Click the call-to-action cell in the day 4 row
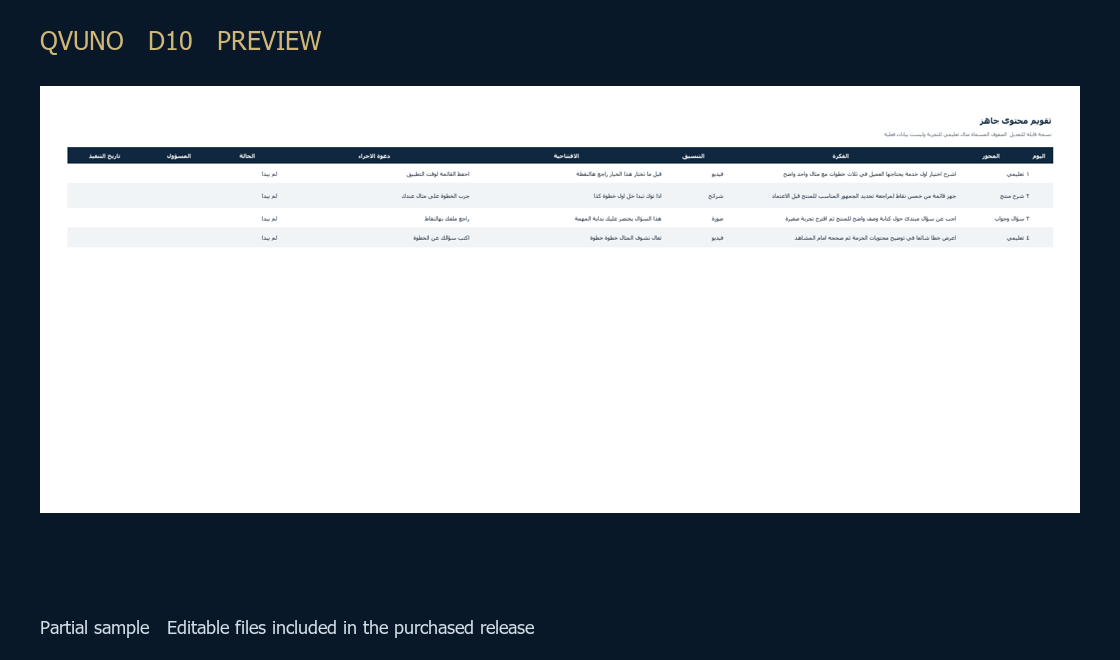 click(441, 238)
